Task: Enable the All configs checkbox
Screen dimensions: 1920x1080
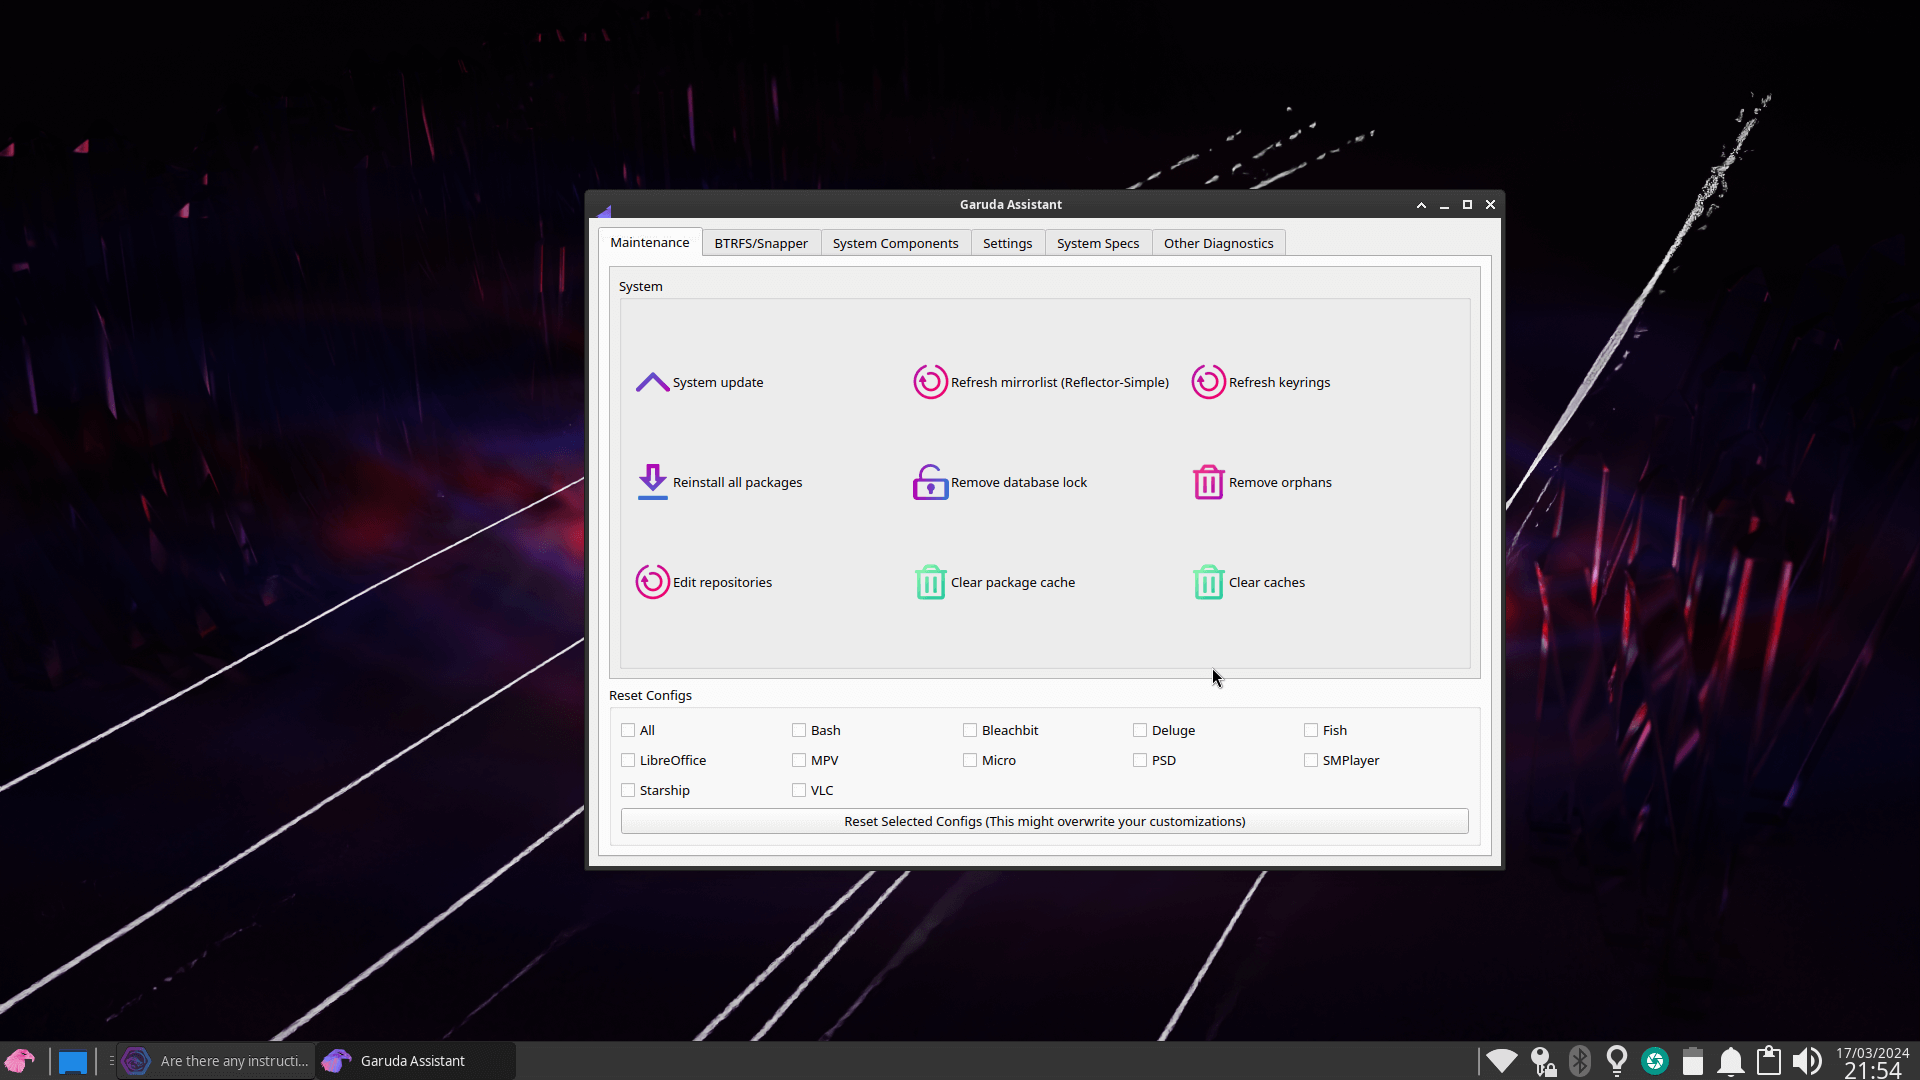Action: (x=628, y=730)
